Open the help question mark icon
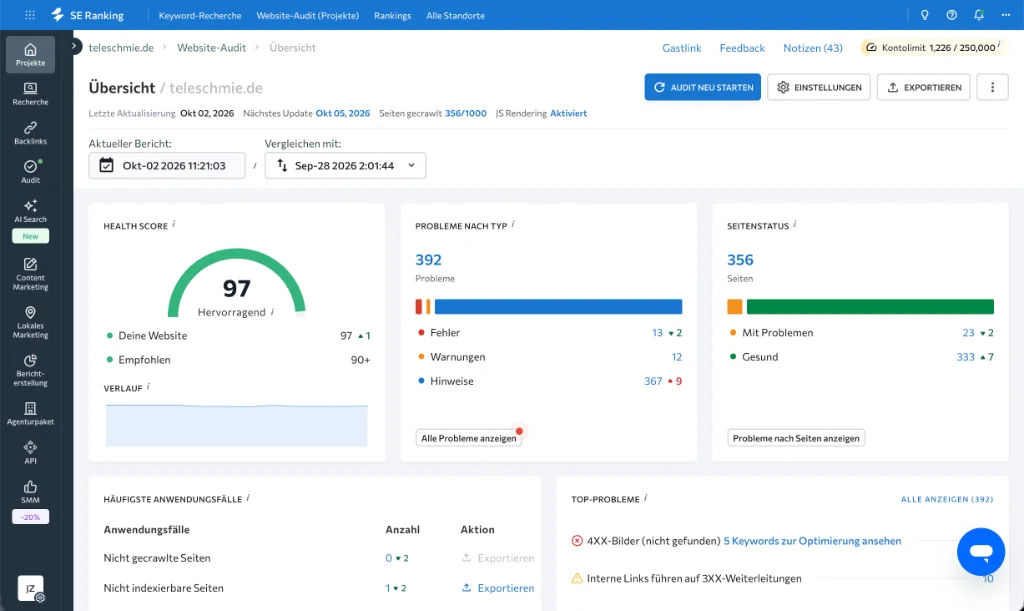Viewport: 1024px width, 611px height. point(952,15)
